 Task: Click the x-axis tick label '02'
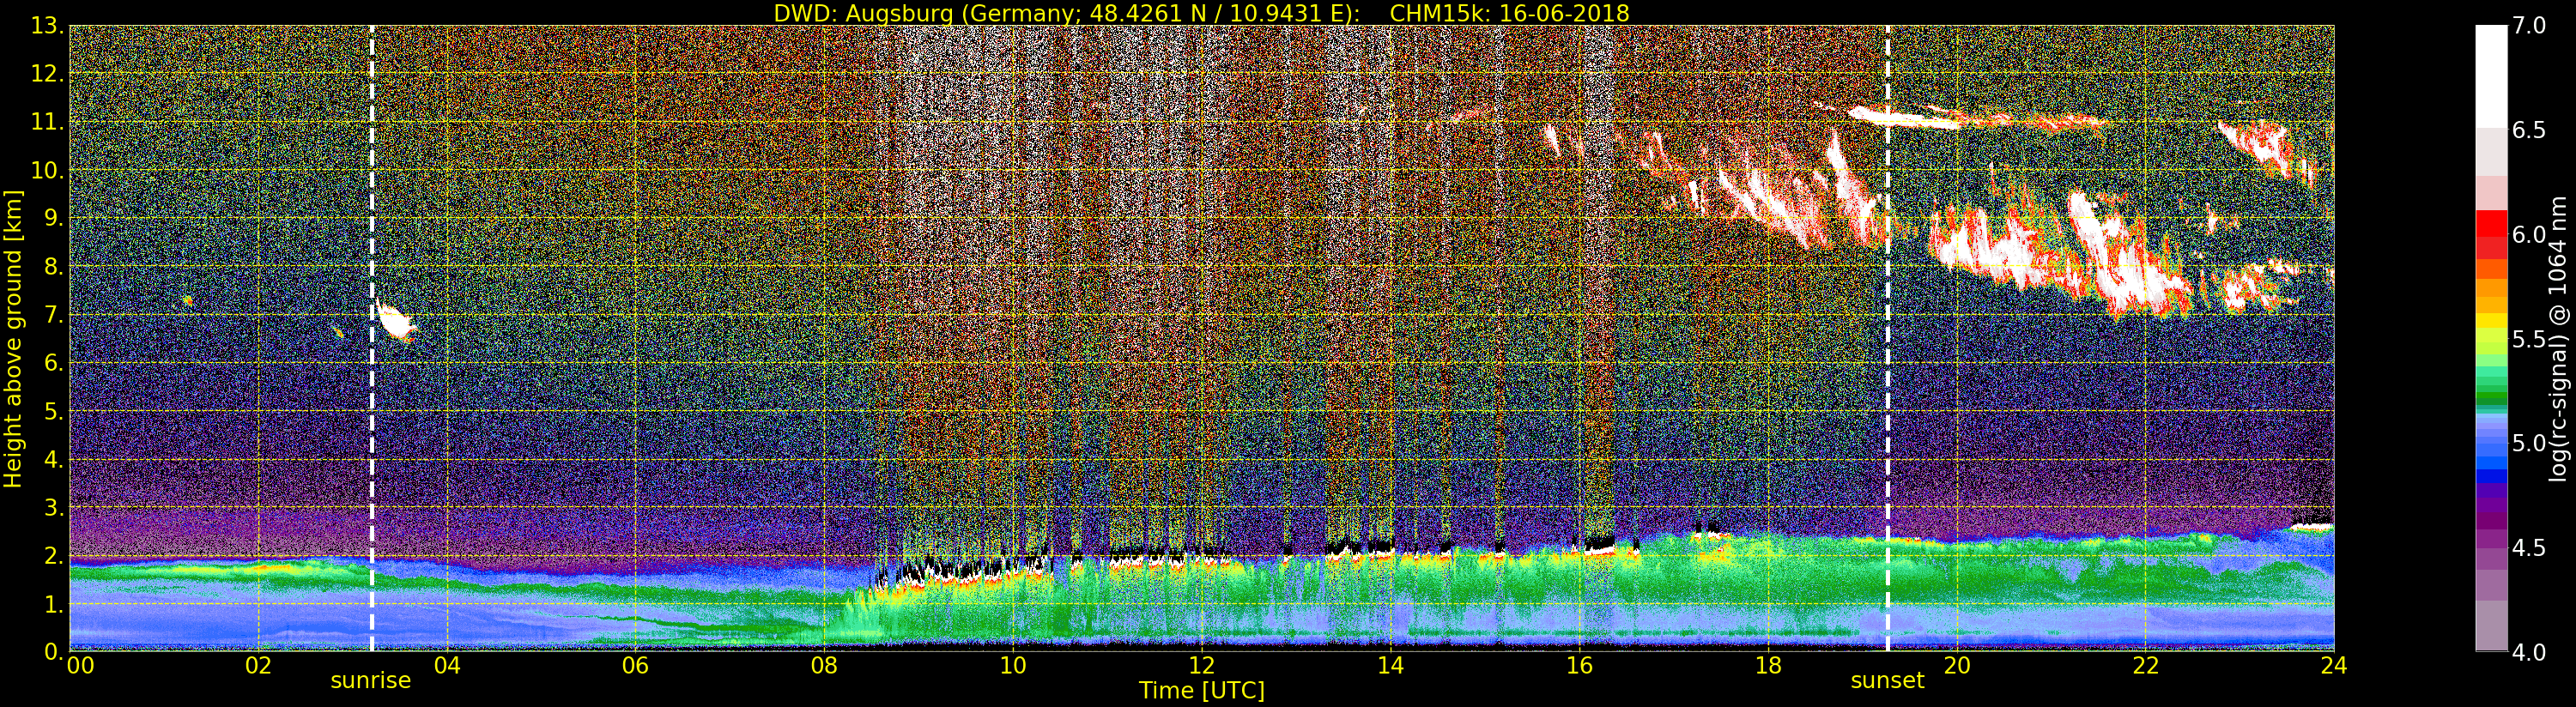[258, 665]
